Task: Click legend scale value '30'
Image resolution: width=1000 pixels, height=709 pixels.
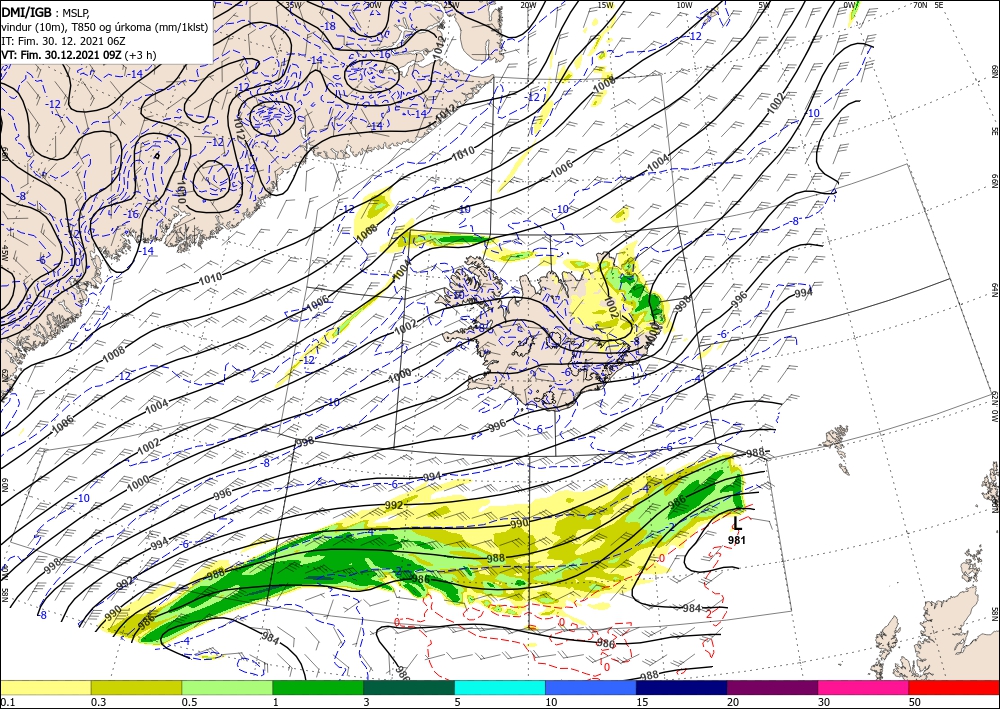Action: click(x=823, y=702)
